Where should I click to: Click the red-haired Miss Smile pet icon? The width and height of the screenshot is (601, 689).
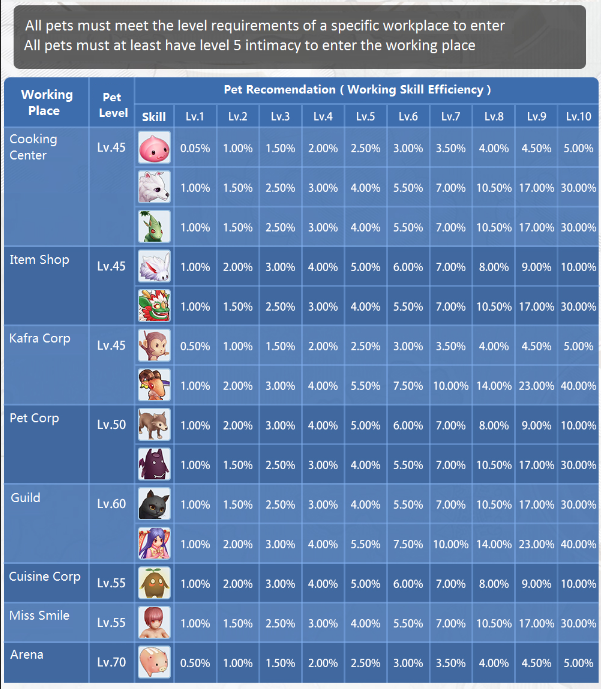pyautogui.click(x=154, y=623)
